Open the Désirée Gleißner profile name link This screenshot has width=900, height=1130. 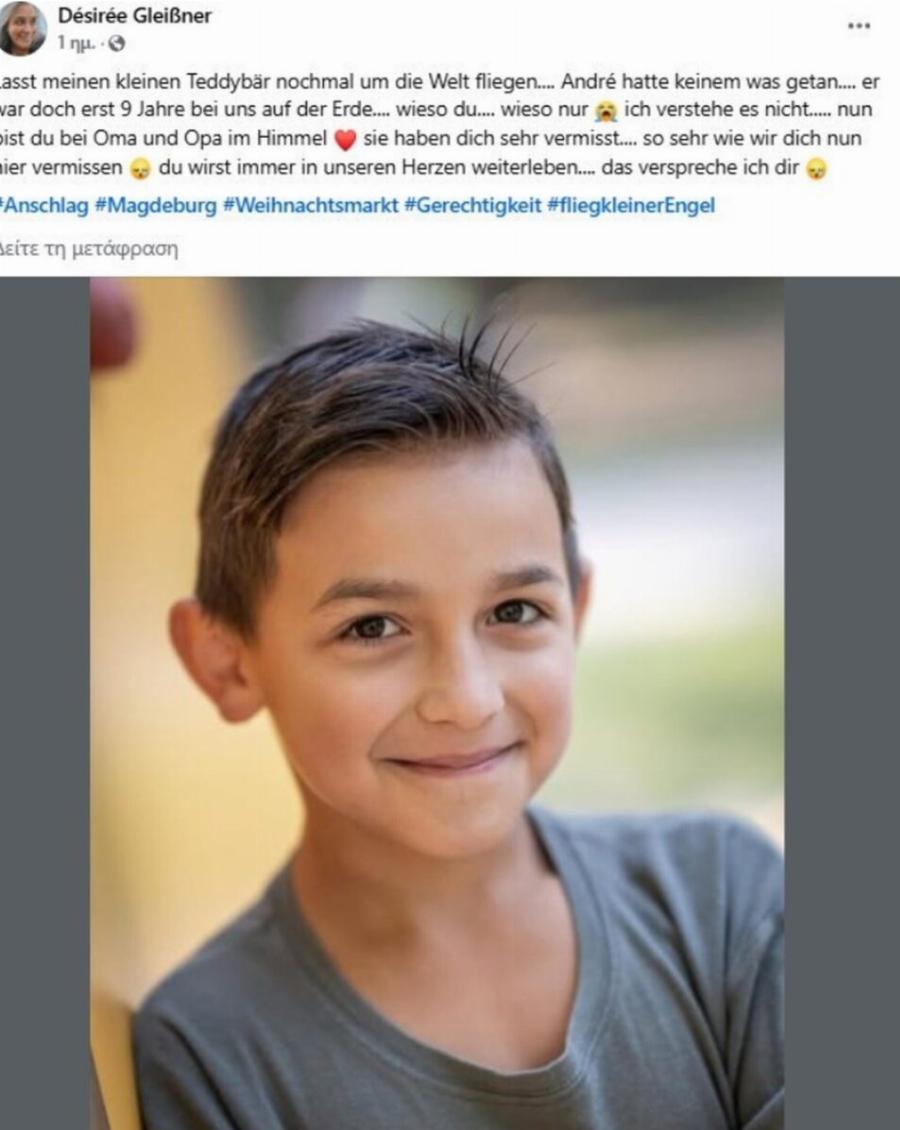(135, 16)
